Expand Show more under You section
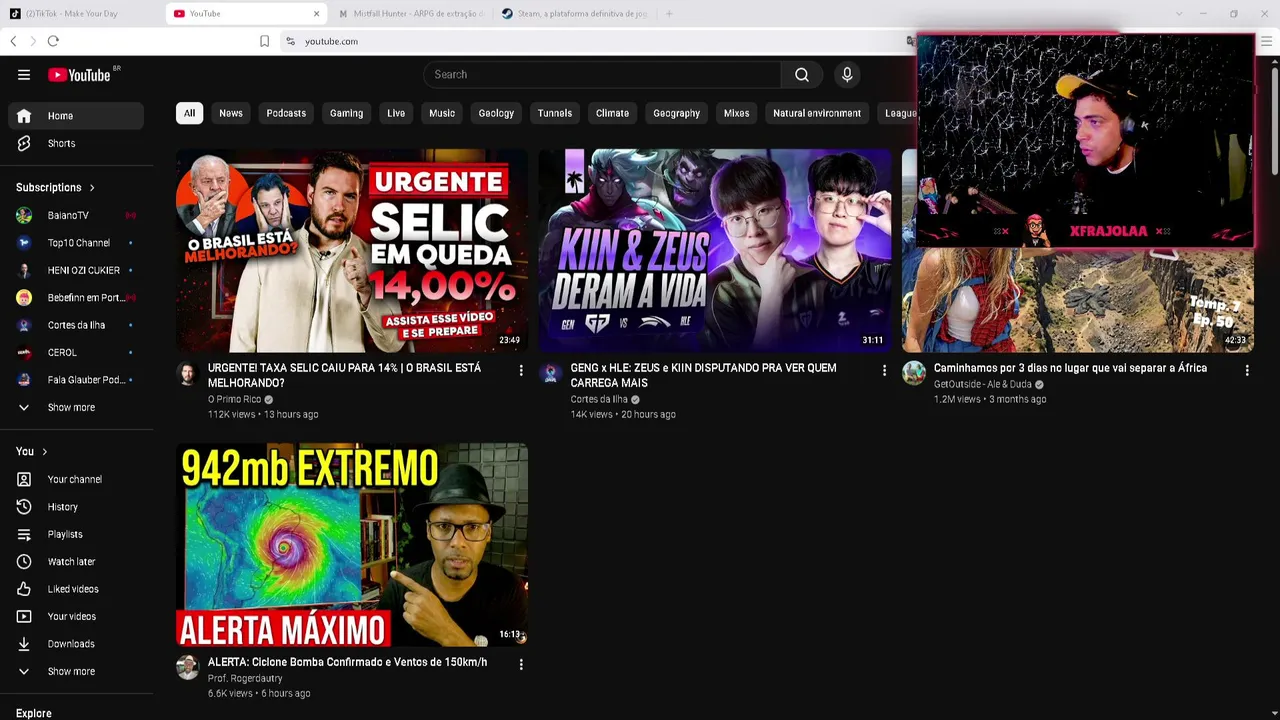1280x720 pixels. point(76,672)
